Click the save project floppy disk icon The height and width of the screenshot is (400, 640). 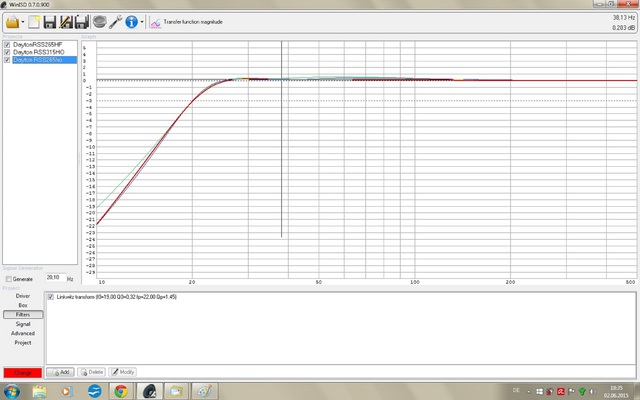coord(51,21)
